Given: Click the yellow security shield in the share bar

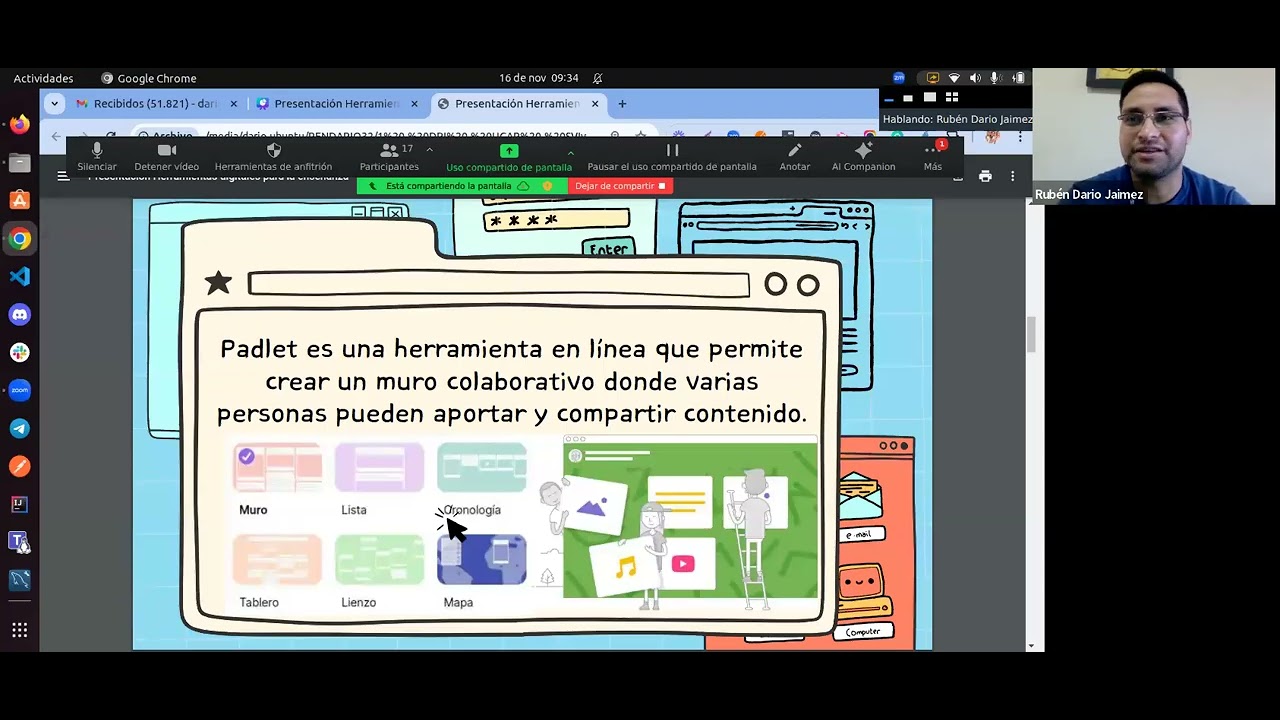Looking at the screenshot, I should (547, 186).
